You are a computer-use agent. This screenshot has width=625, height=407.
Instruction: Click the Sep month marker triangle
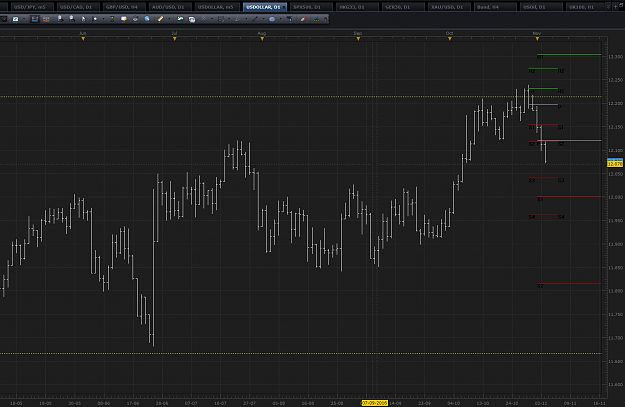358,39
